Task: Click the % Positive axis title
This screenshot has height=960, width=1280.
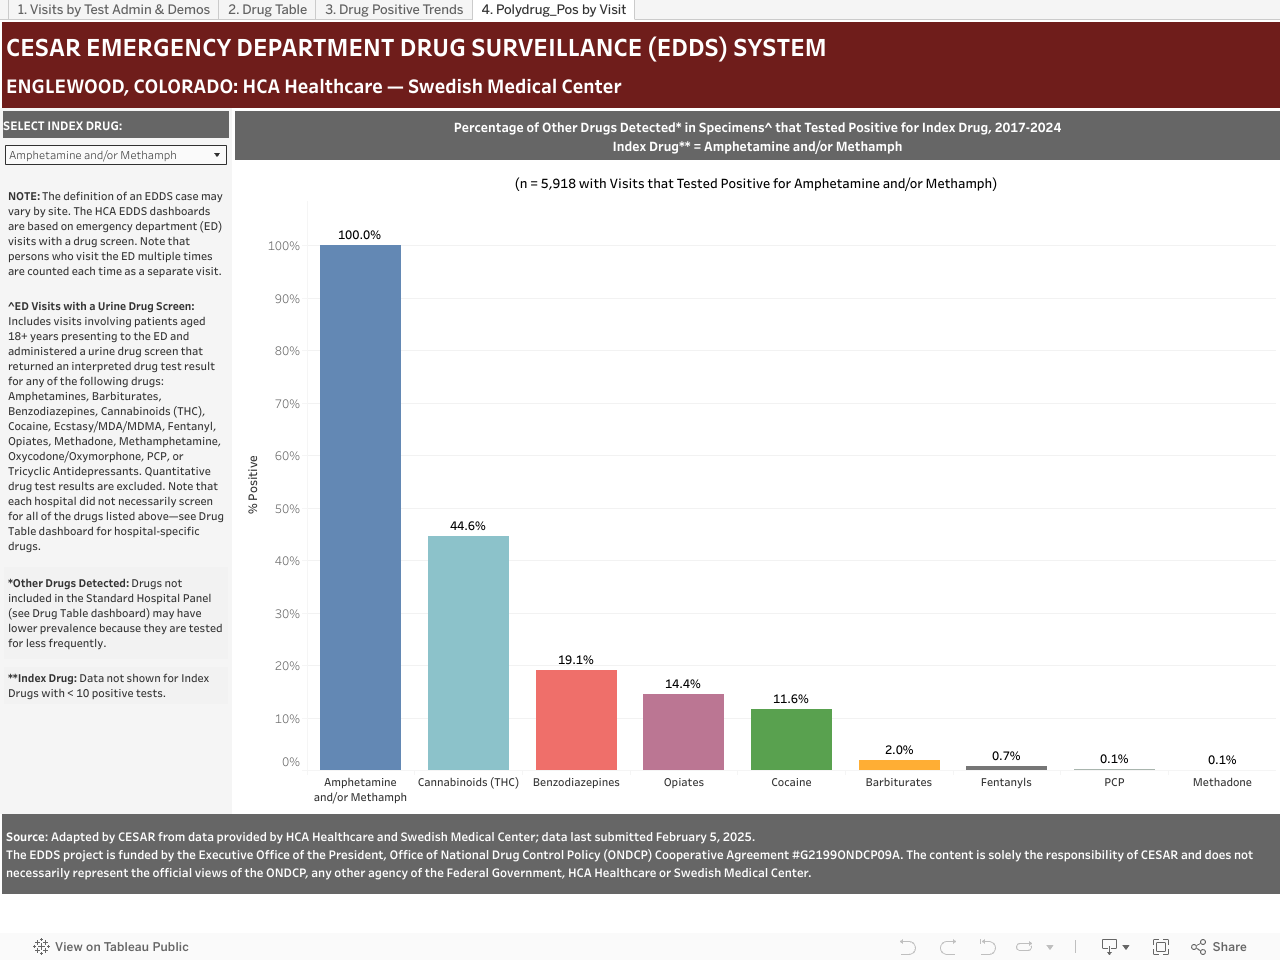Action: click(253, 484)
